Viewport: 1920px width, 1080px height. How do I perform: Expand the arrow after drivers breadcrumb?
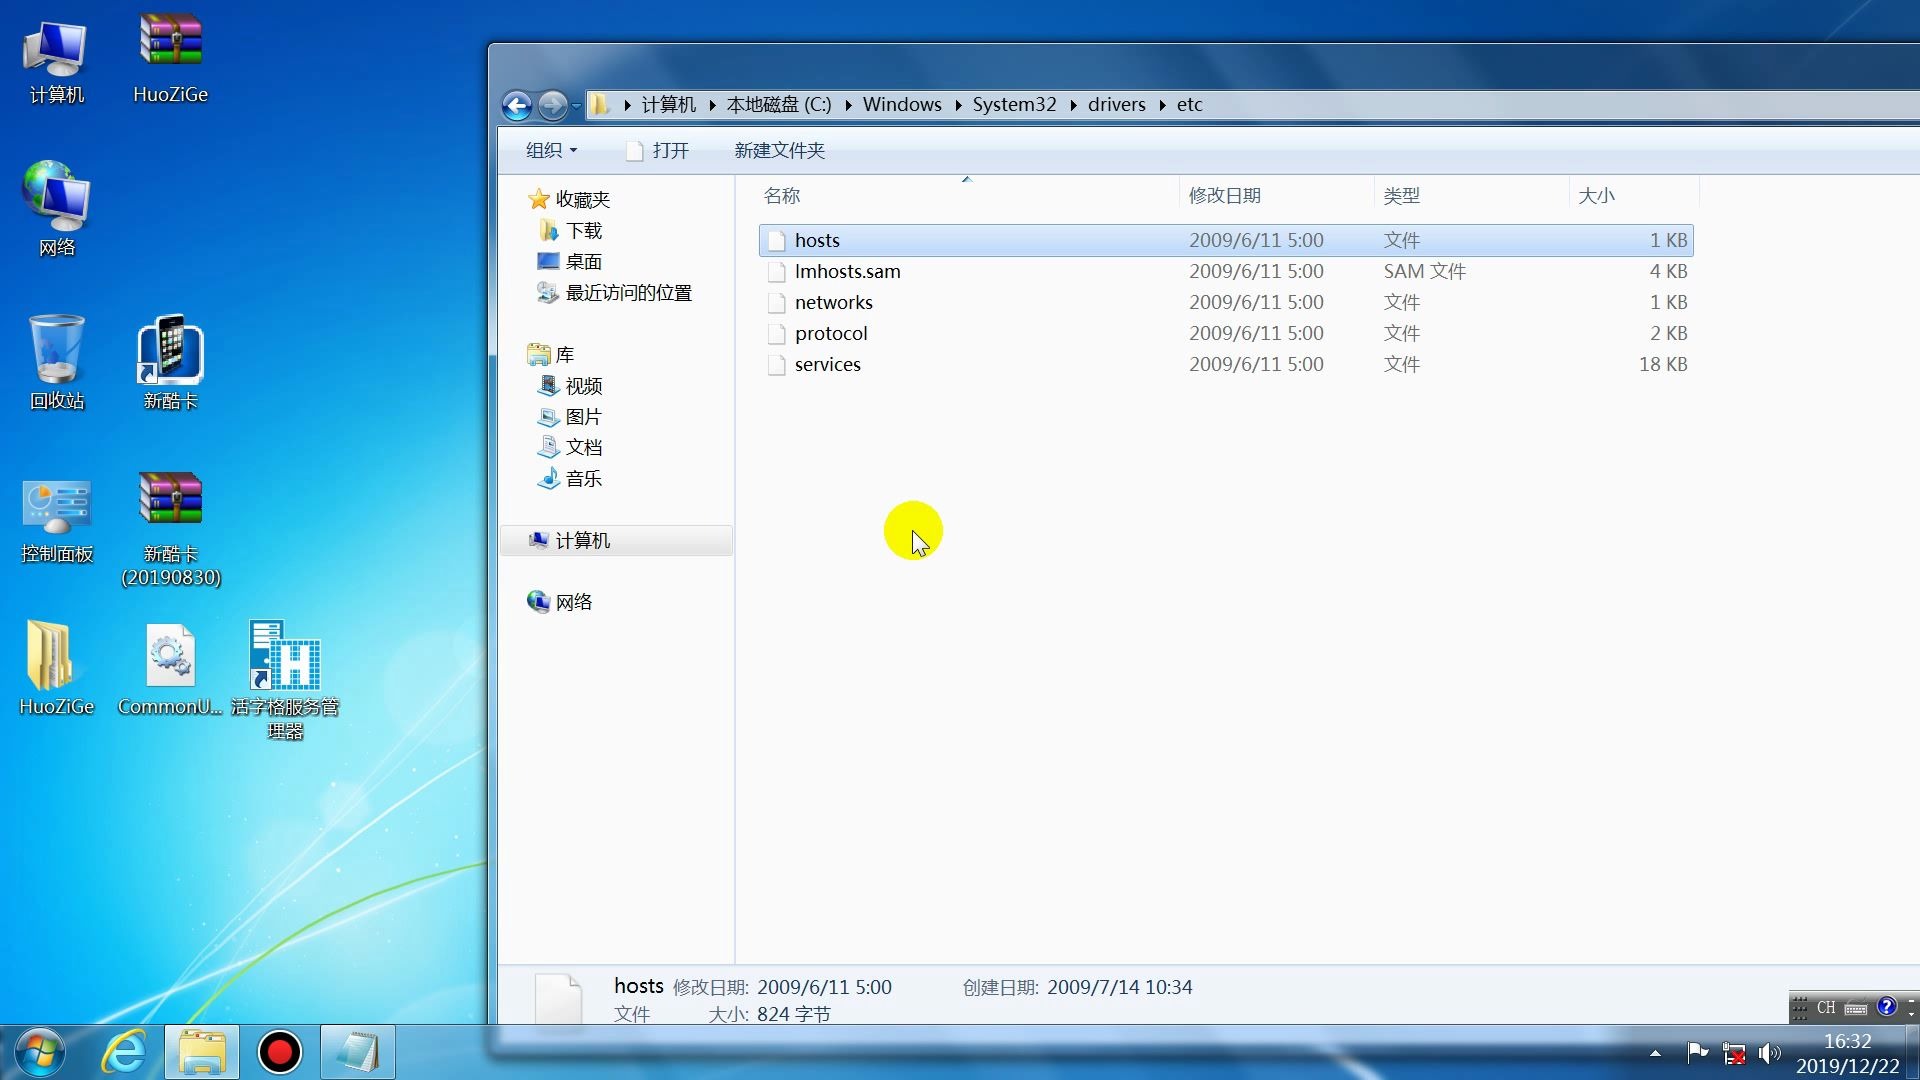click(x=1162, y=105)
